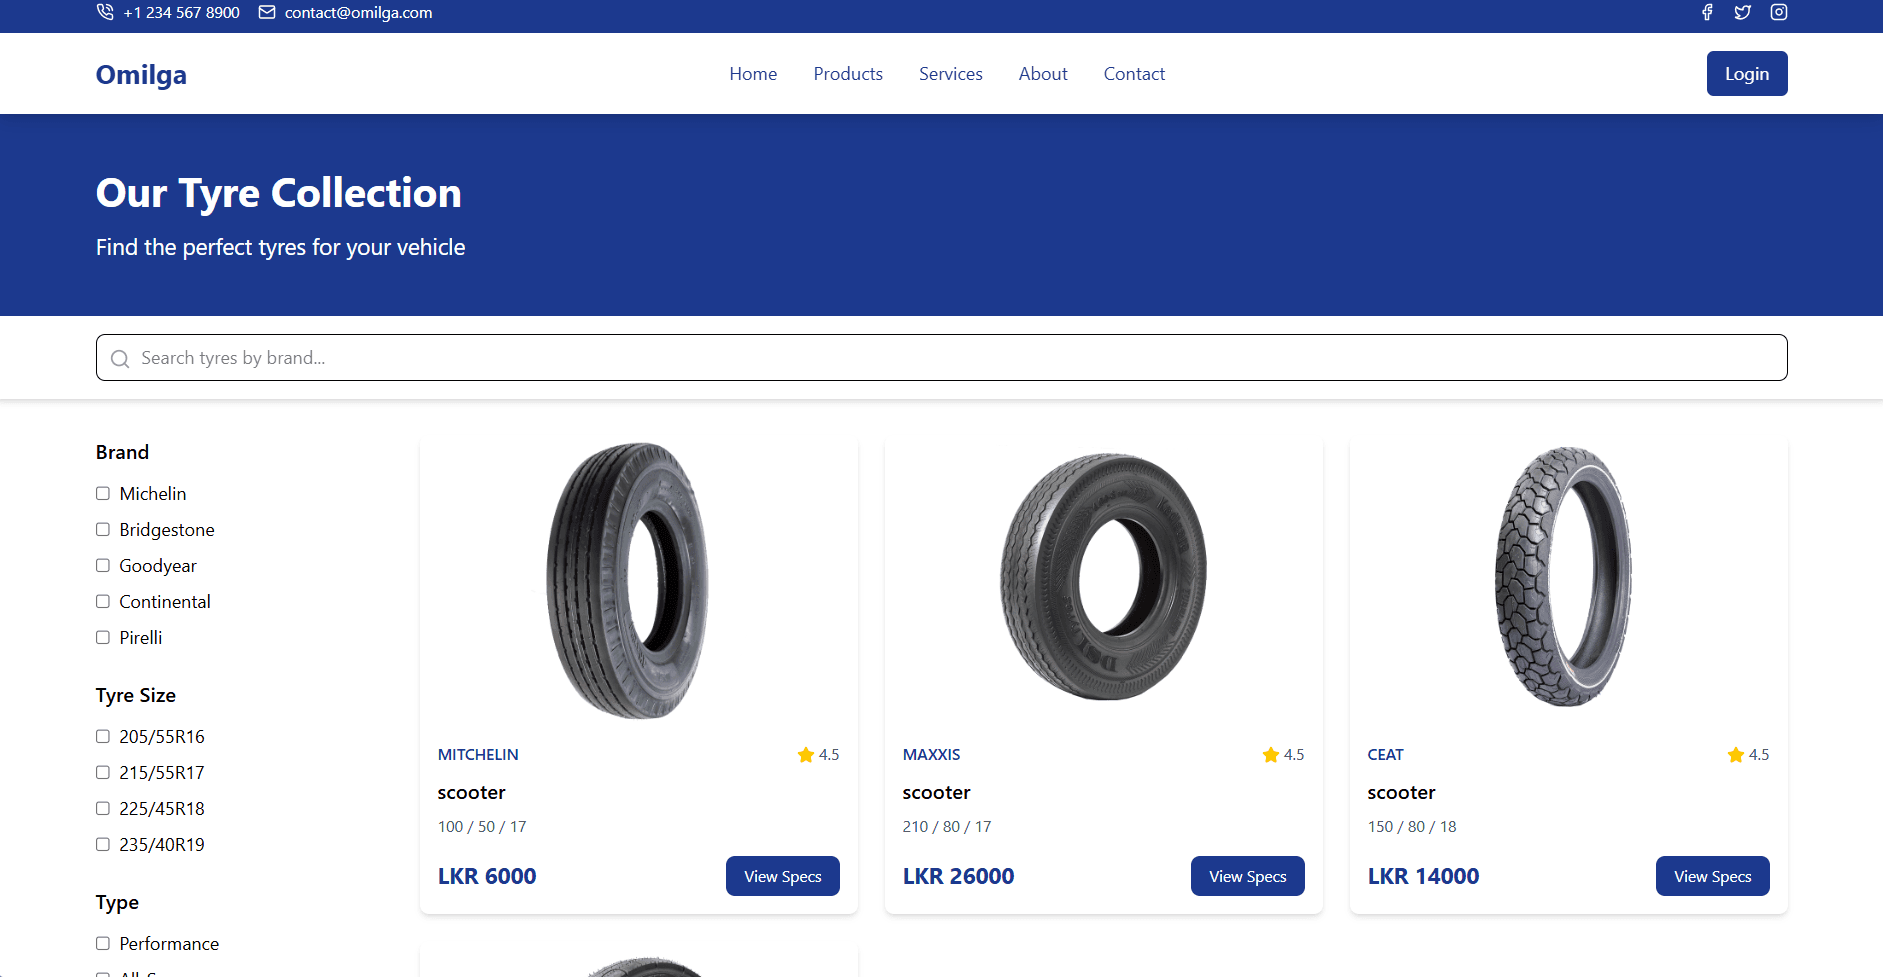View specs for the CEAT scooter tyre
Image resolution: width=1883 pixels, height=977 pixels.
[x=1713, y=876]
